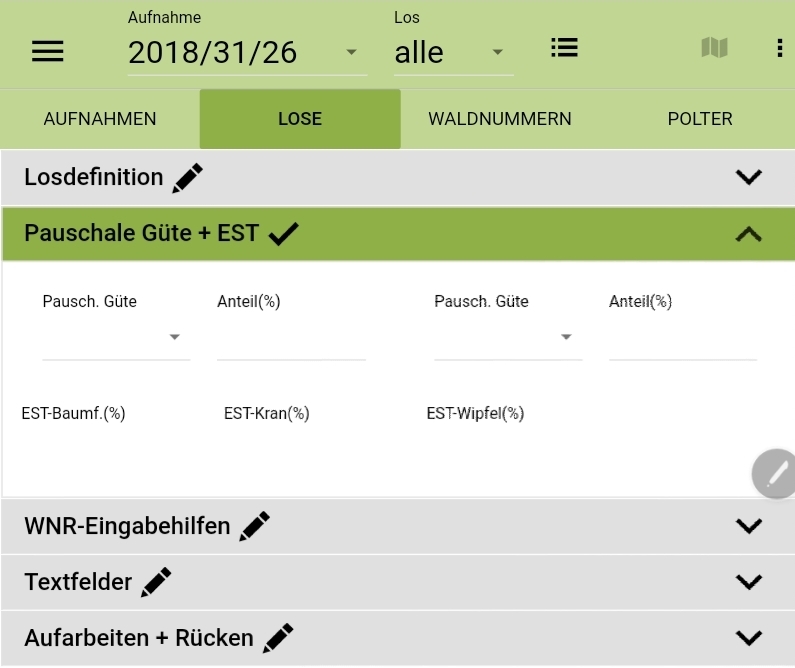Switch to the Polter tab

tap(700, 119)
